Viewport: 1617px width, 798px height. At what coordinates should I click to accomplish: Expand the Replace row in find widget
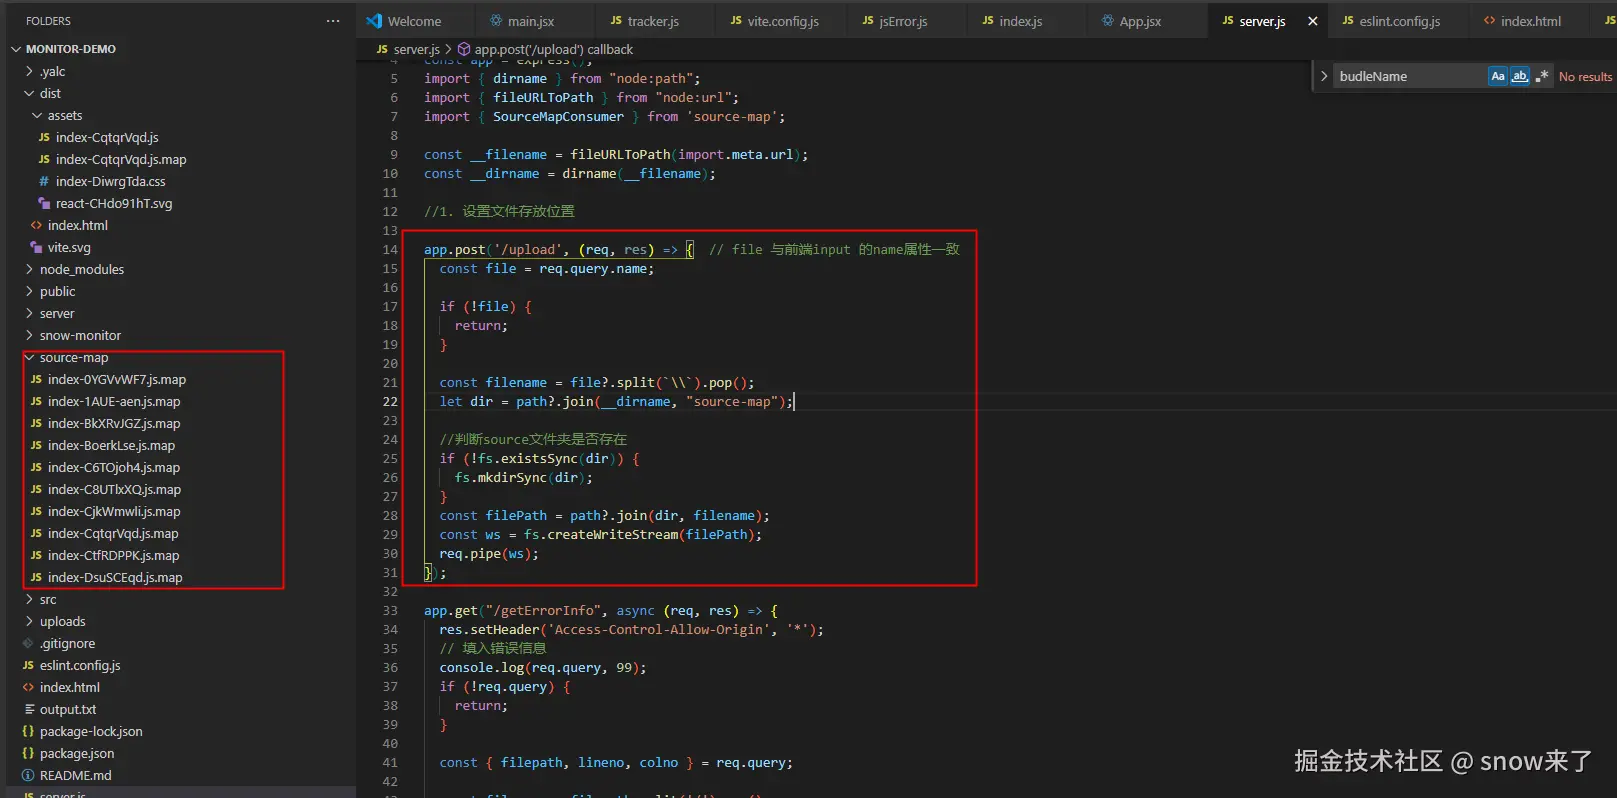tap(1324, 76)
